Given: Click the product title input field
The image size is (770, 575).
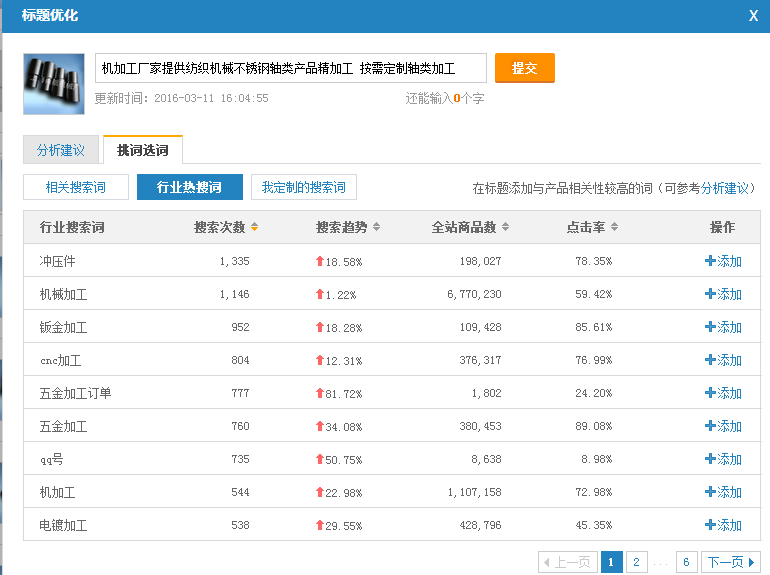Looking at the screenshot, I should [x=290, y=68].
